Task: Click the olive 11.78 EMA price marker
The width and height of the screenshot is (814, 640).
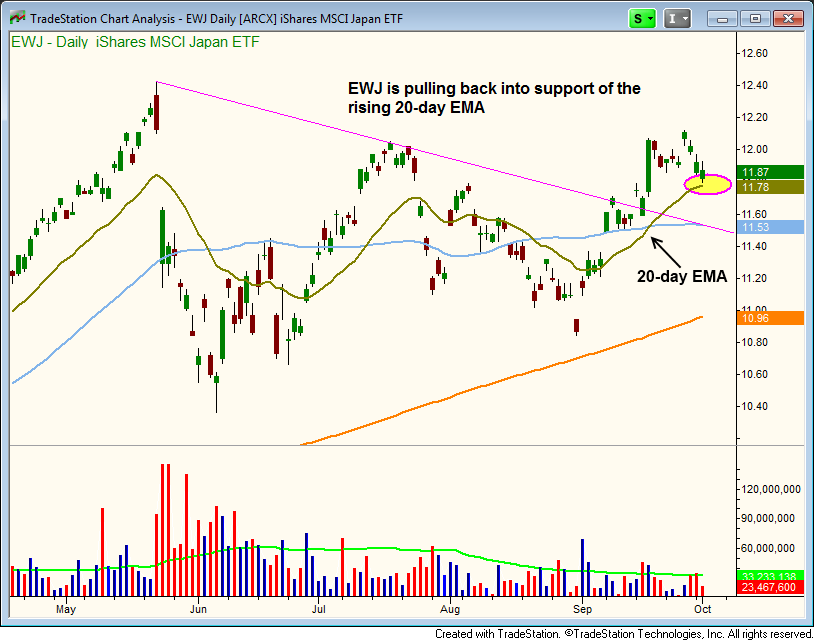Action: pyautogui.click(x=765, y=187)
